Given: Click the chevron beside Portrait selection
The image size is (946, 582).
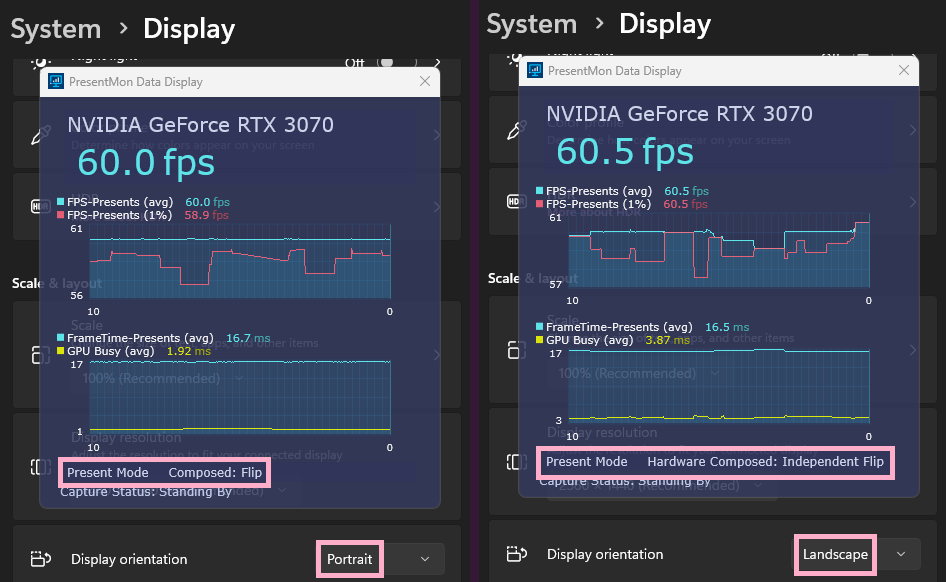Looking at the screenshot, I should pyautogui.click(x=425, y=559).
